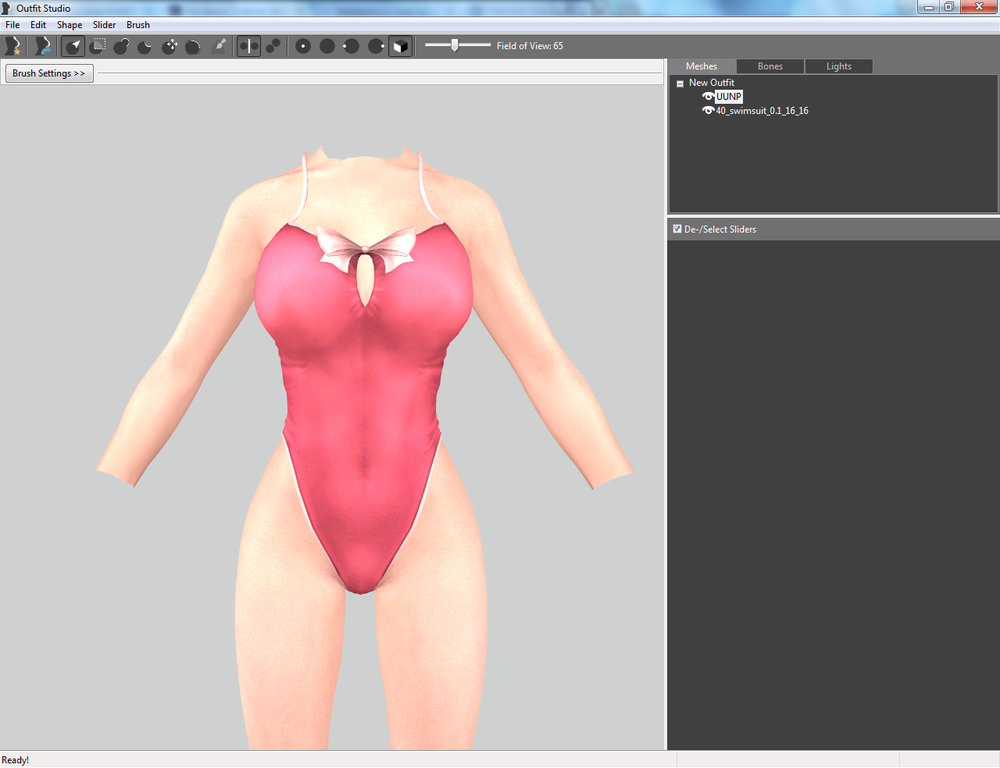
Task: Choose the inflate brush tool
Action: [121, 46]
